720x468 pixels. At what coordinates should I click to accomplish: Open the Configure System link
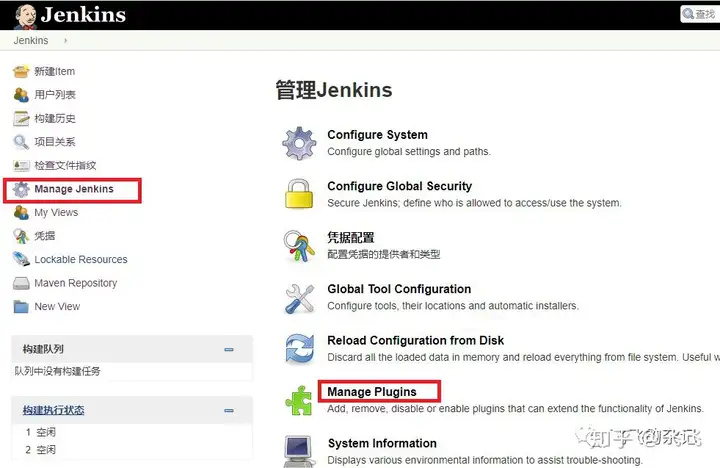click(377, 135)
